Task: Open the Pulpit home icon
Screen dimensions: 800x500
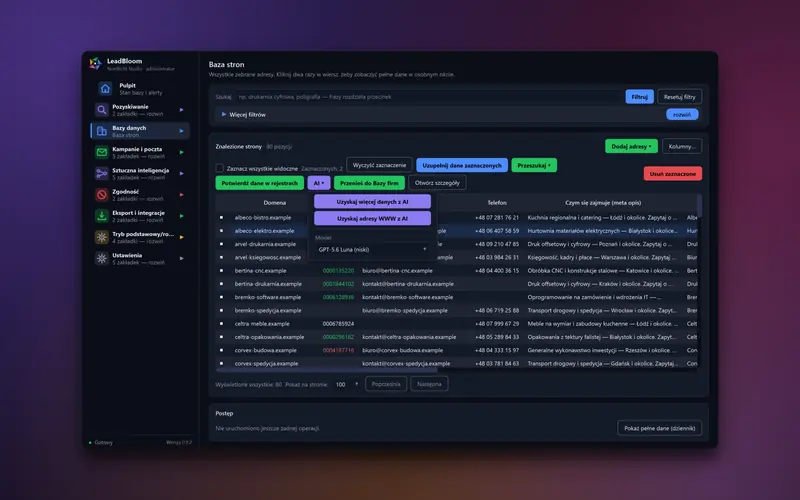Action: coord(105,89)
